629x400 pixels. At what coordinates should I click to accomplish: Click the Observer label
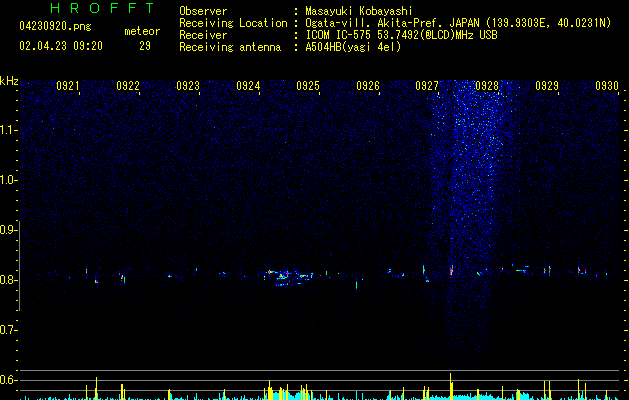(203, 11)
